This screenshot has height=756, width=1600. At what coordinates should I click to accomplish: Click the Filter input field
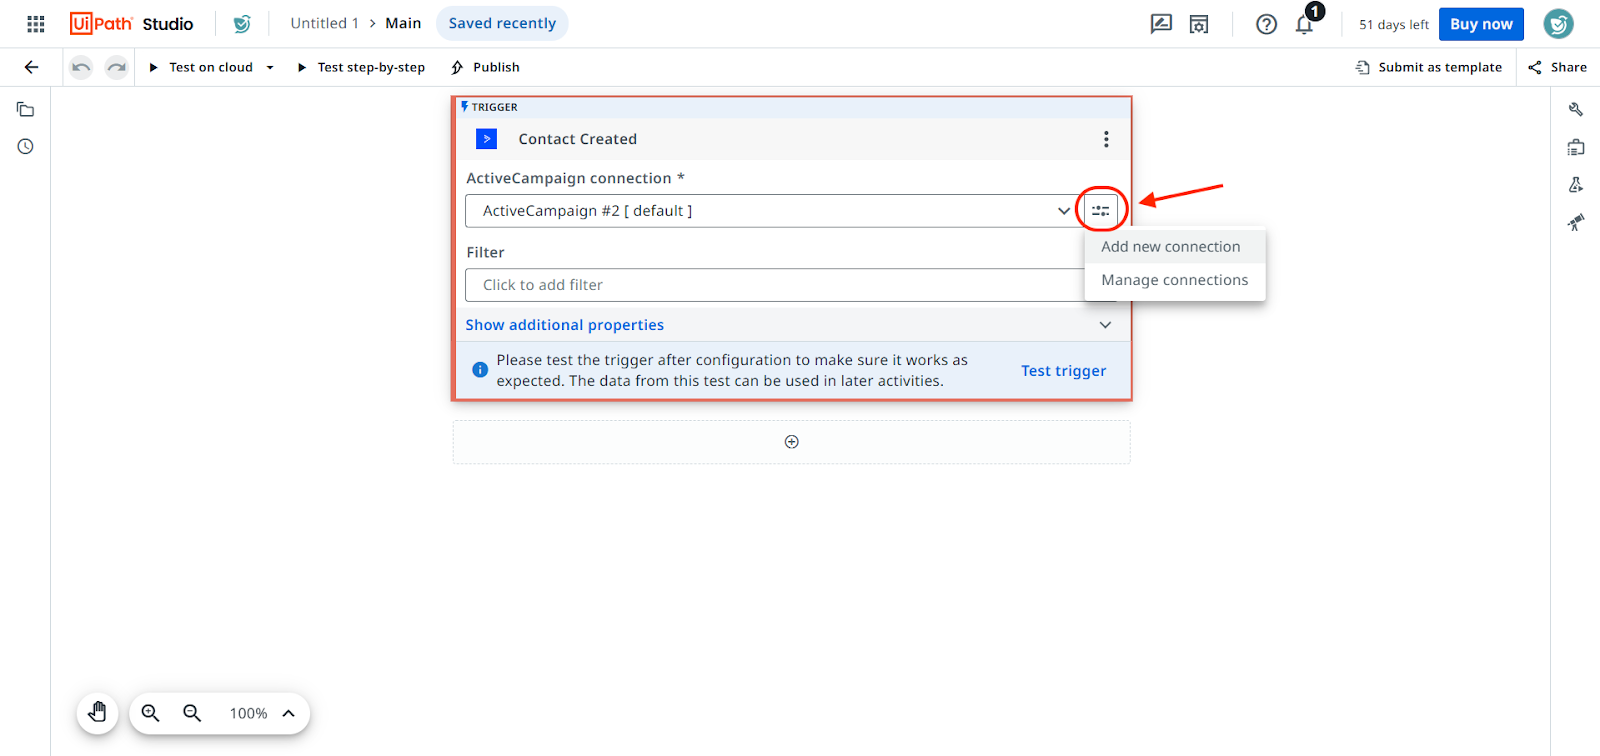[x=770, y=285]
